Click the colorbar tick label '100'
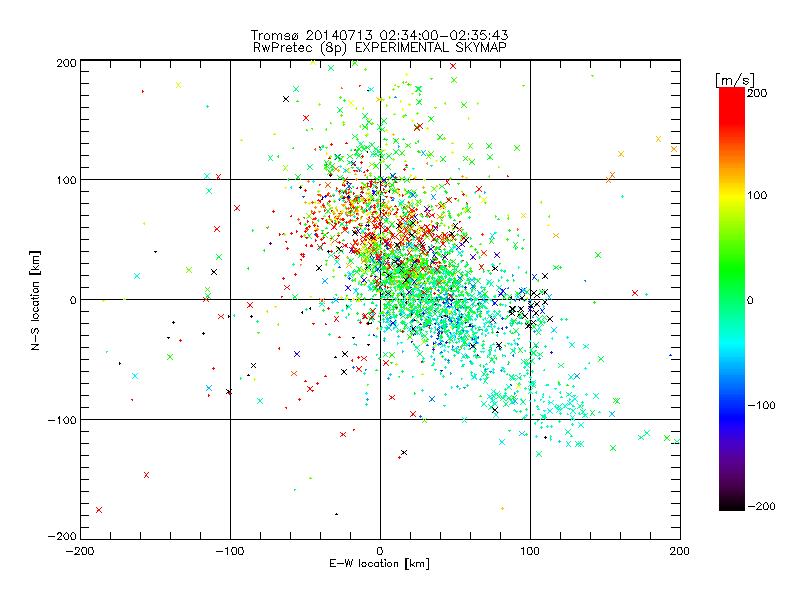Image resolution: width=800 pixels, height=600 pixels. [x=757, y=195]
